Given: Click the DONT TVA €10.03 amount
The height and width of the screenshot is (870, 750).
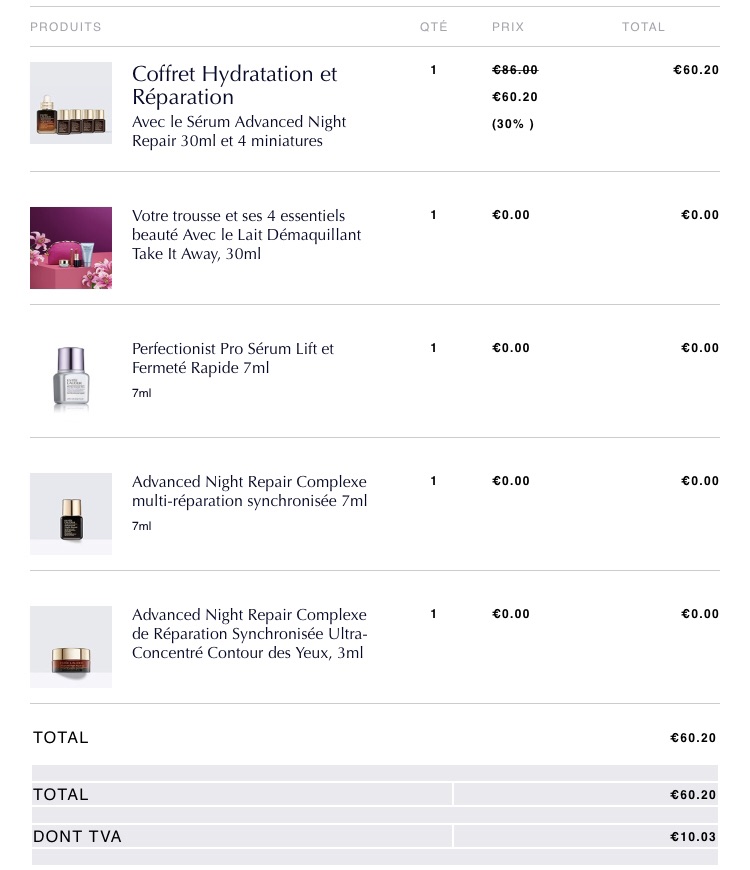Looking at the screenshot, I should [693, 837].
